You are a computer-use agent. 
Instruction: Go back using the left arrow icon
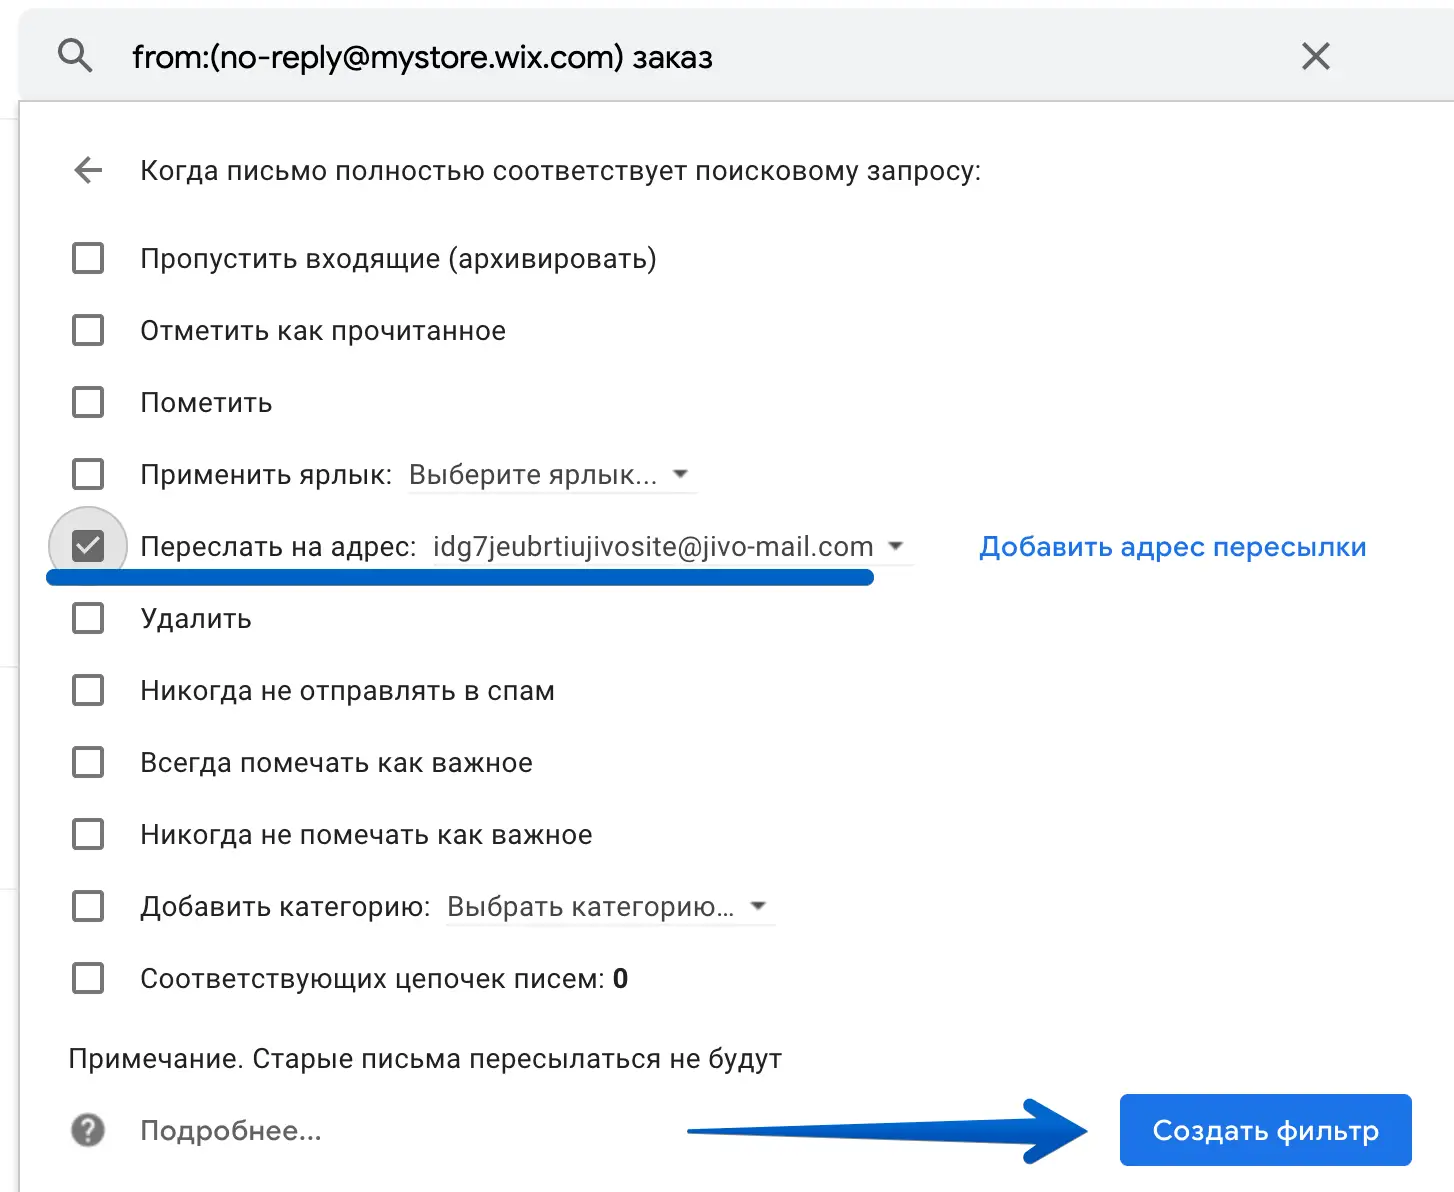[x=89, y=171]
